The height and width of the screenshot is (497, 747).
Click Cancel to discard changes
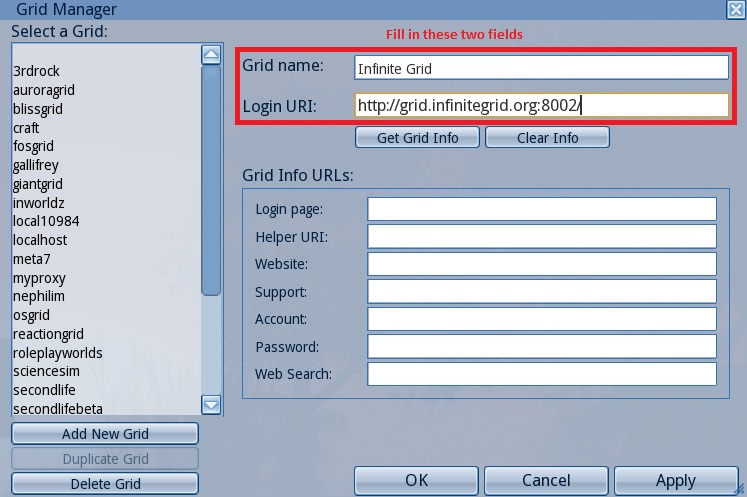tap(546, 480)
